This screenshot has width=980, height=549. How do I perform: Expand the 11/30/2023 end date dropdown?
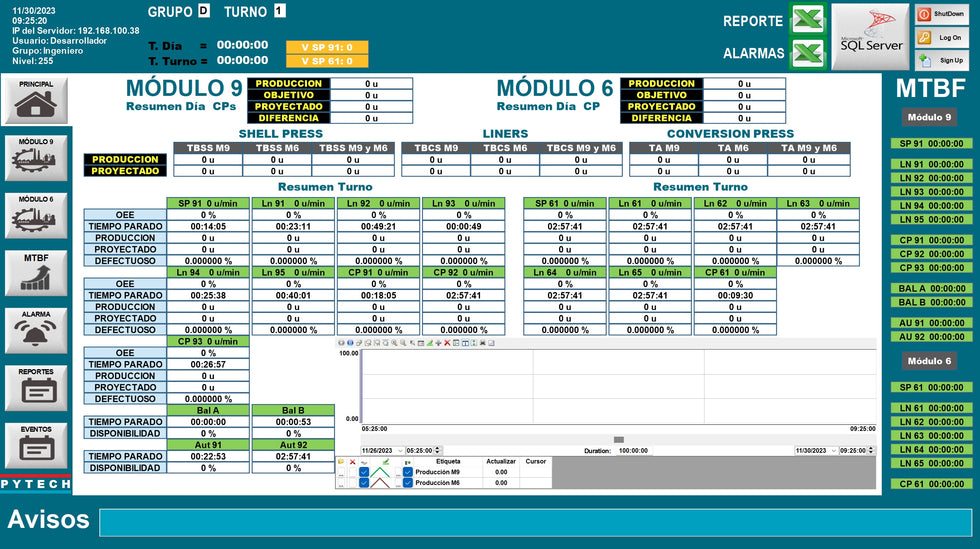(833, 451)
